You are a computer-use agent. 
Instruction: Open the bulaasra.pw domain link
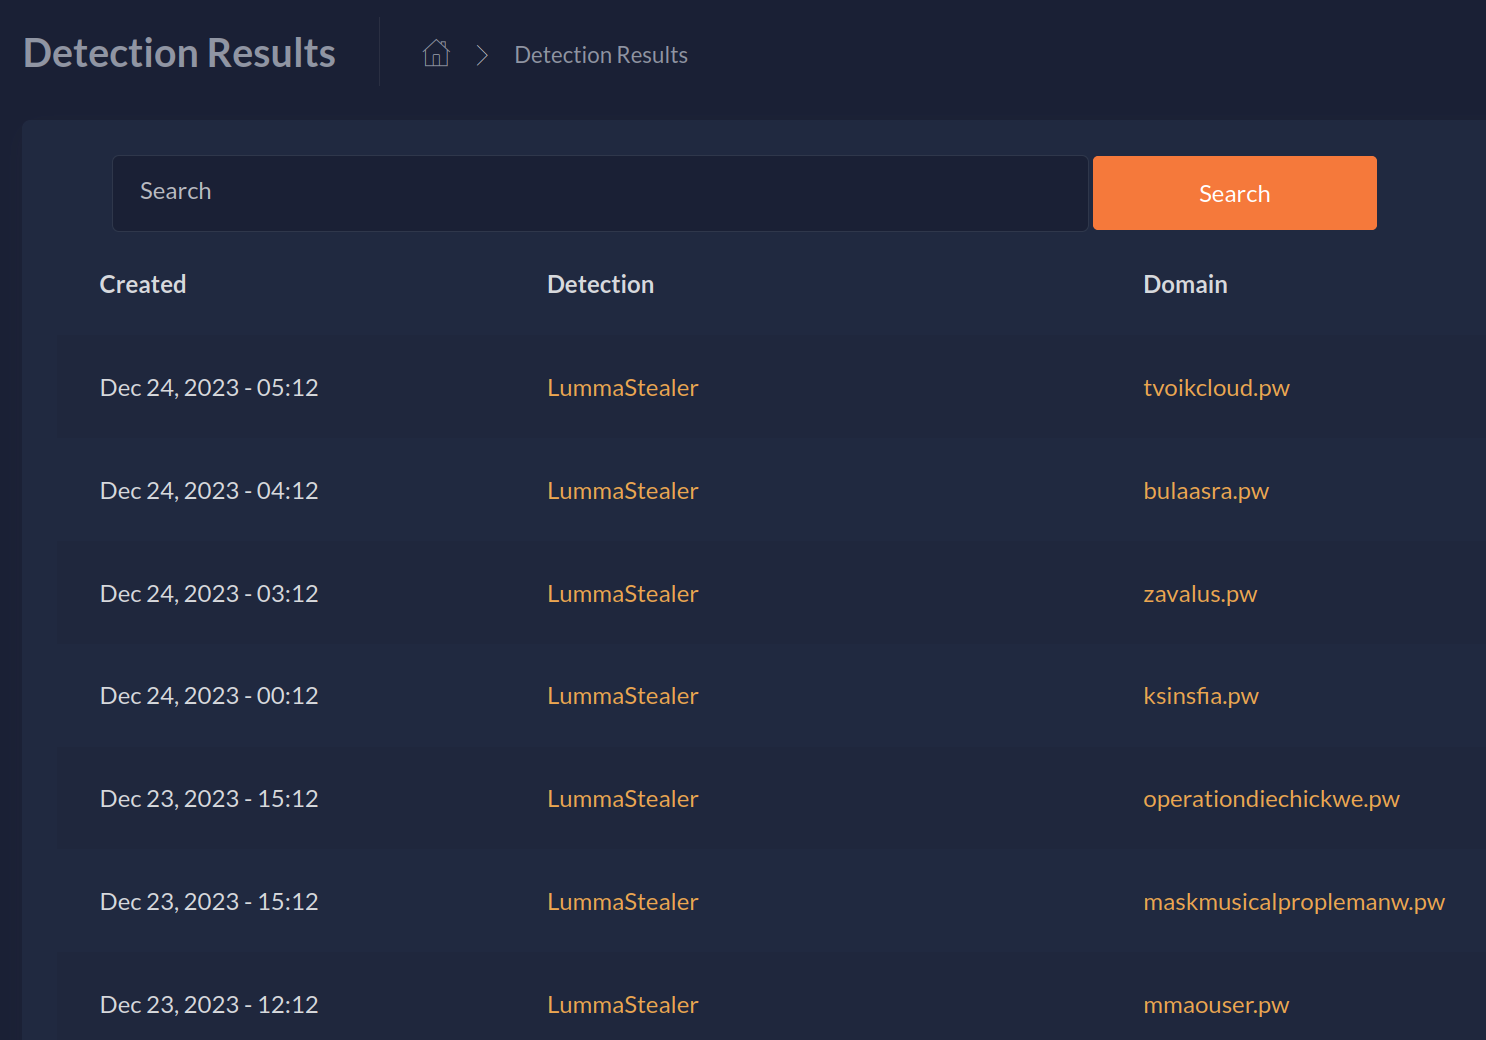pos(1206,491)
